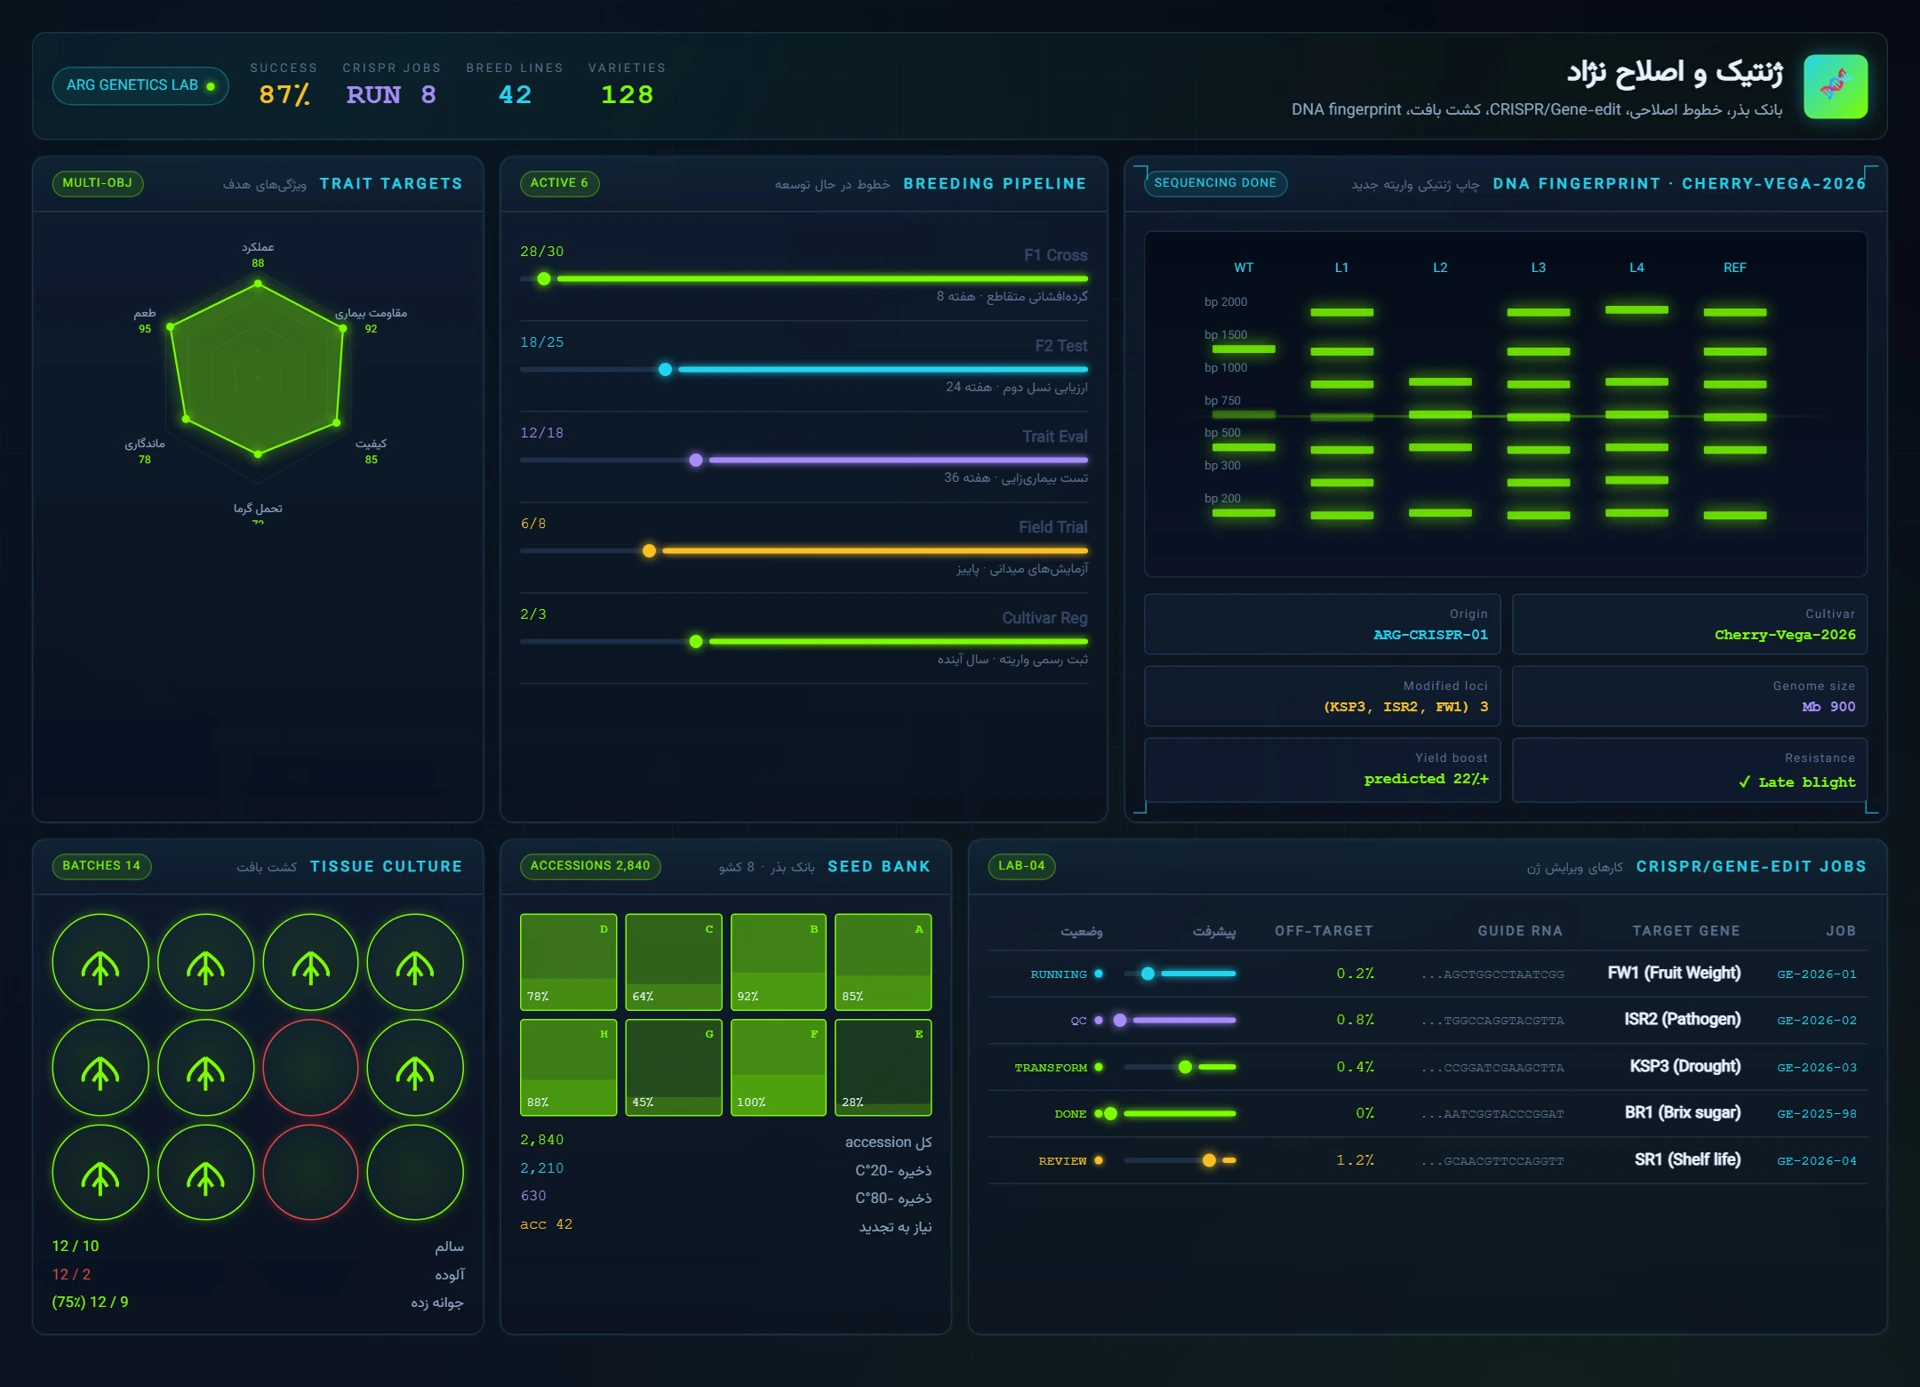Select seed vault cell F at 100%
This screenshot has height=1387, width=1920.
778,1067
